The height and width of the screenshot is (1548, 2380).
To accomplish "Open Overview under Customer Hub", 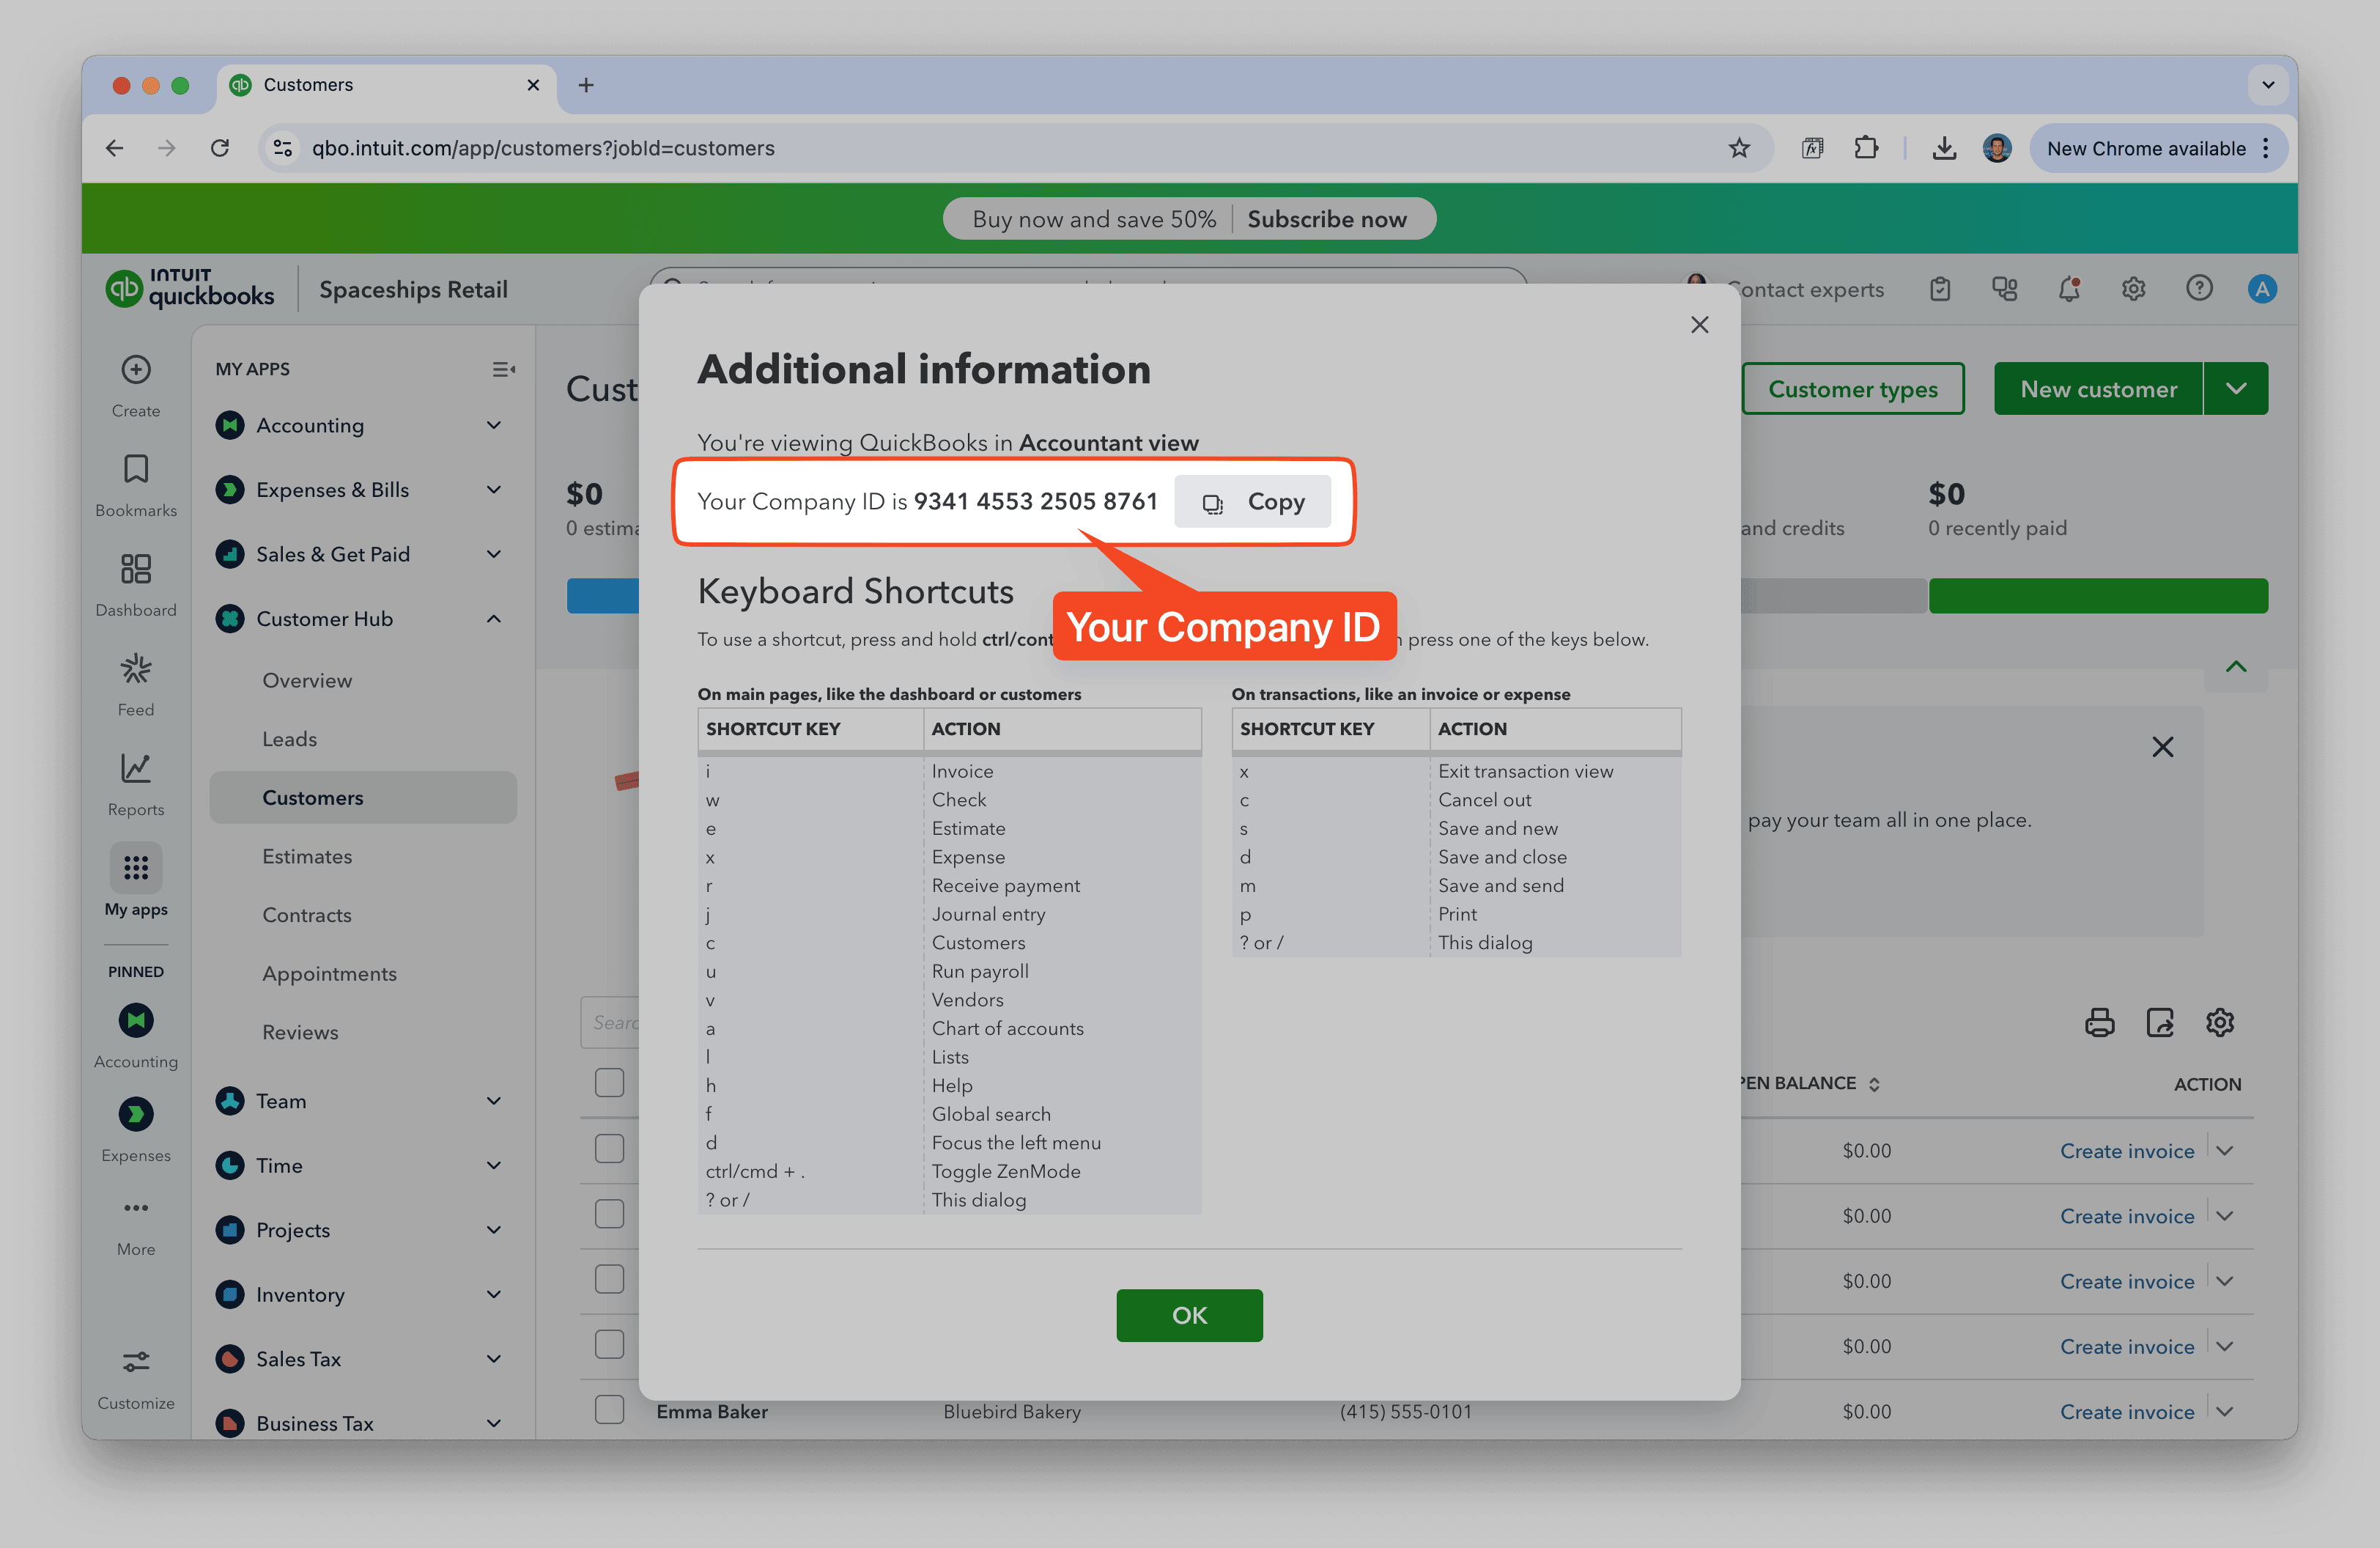I will tap(307, 681).
